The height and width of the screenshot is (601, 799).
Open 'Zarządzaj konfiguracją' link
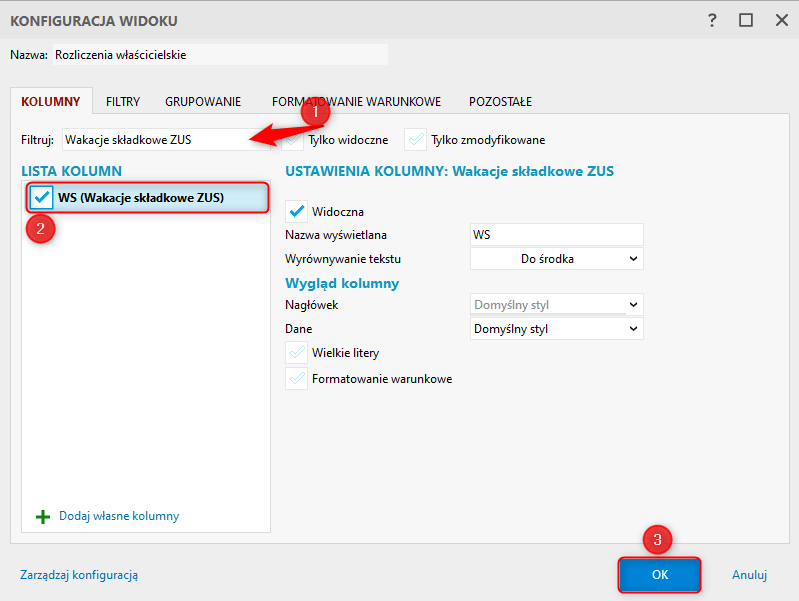pyautogui.click(x=79, y=574)
